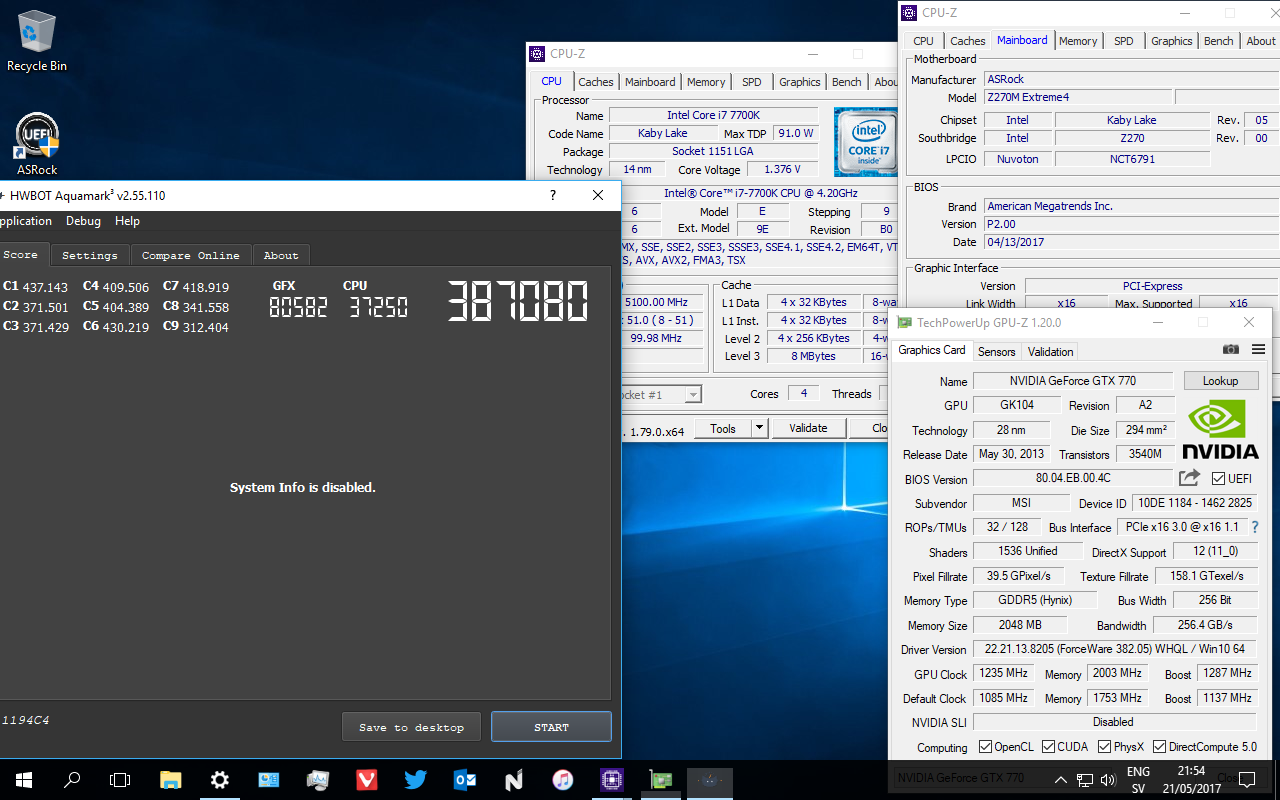
Task: Select Bench tab in the Mainboard CPU-Z window
Action: click(1218, 41)
